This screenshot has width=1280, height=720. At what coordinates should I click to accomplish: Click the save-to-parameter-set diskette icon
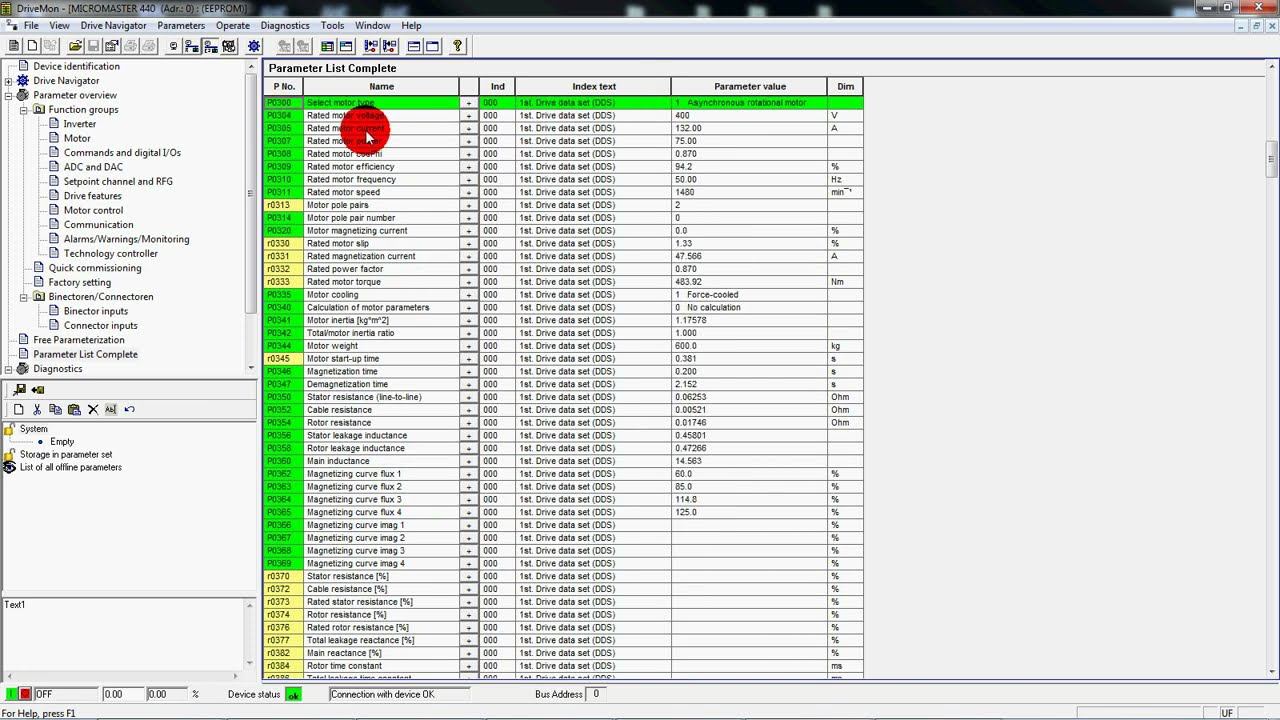coord(19,389)
